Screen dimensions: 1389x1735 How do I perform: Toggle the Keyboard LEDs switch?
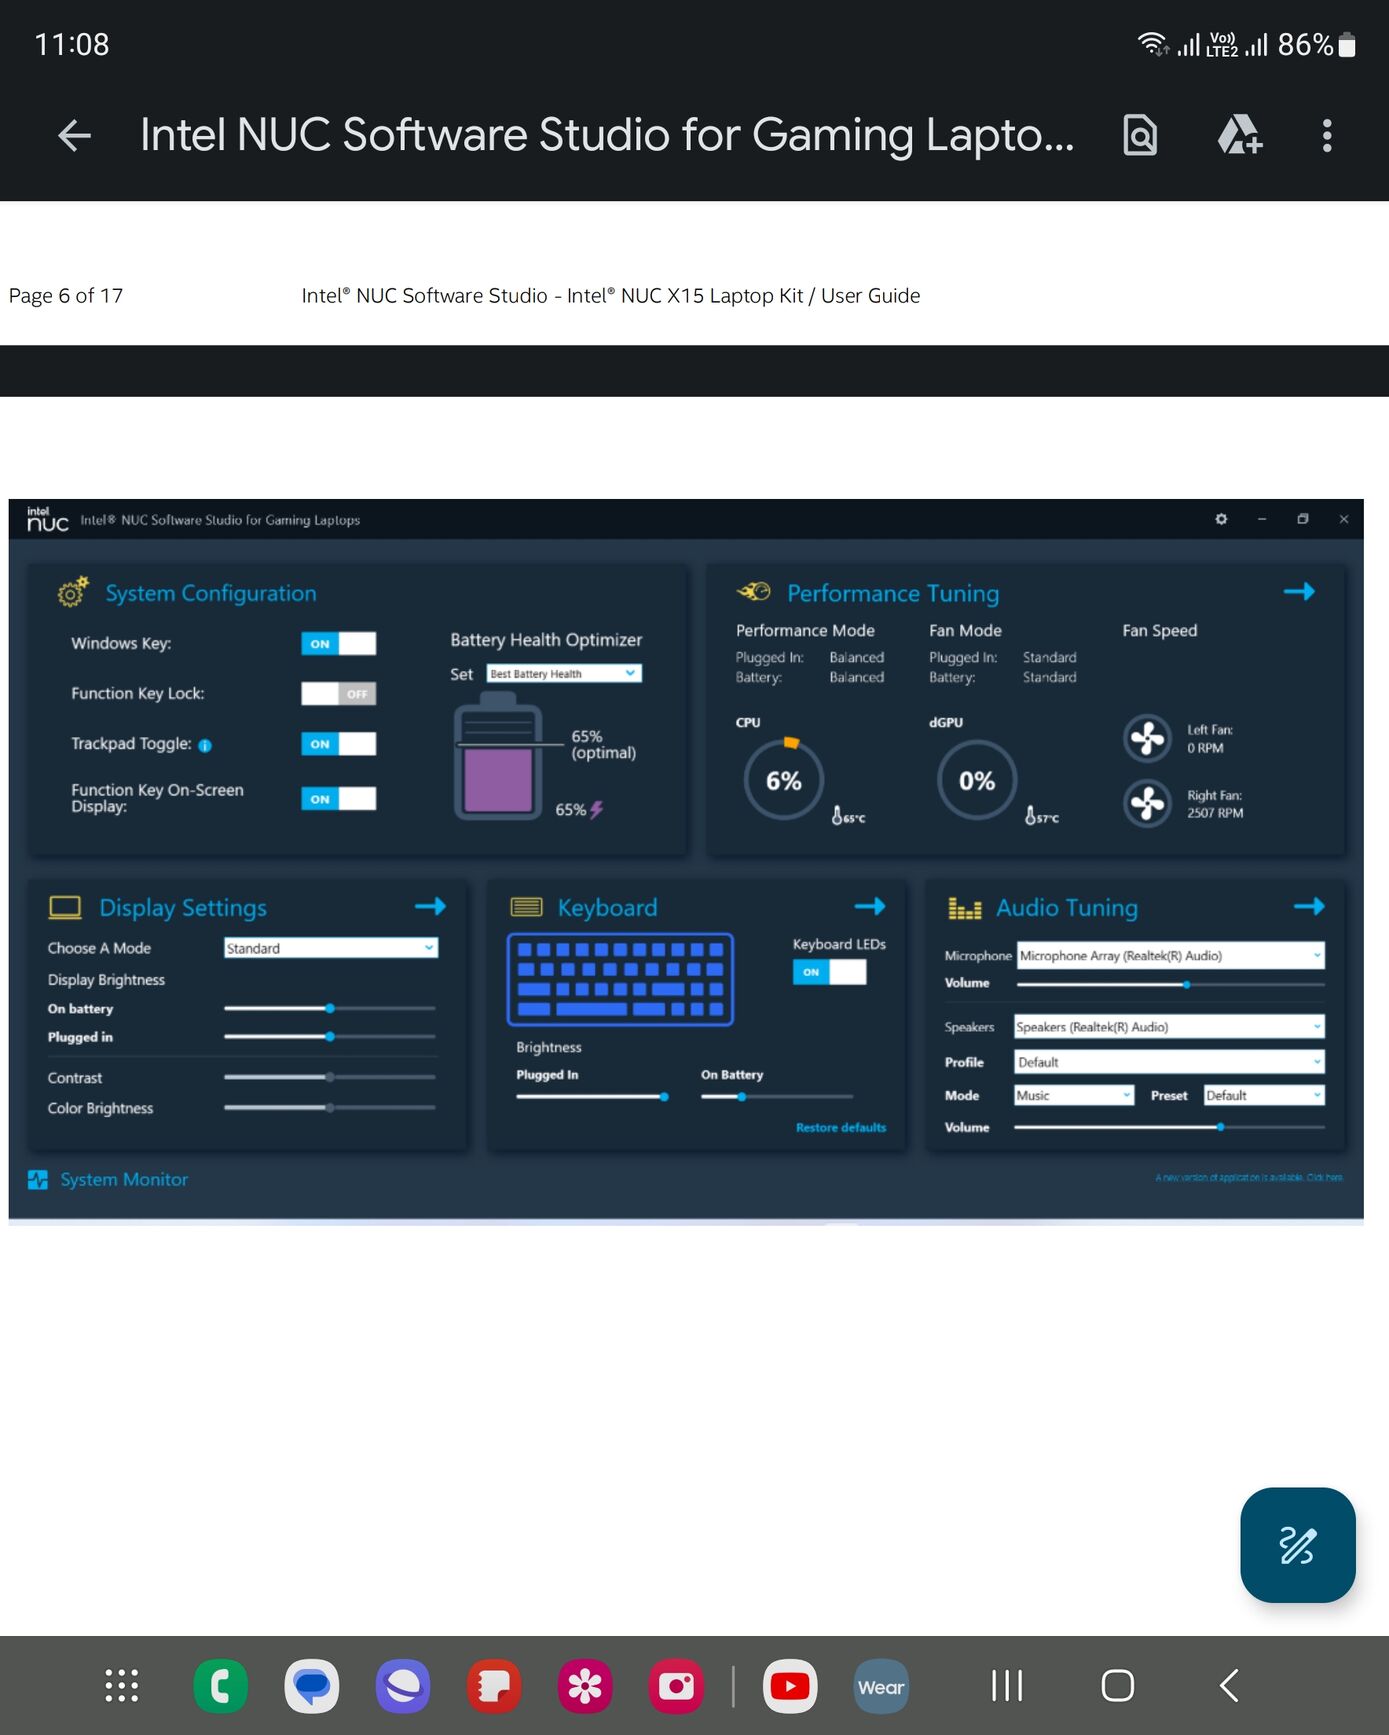(829, 971)
